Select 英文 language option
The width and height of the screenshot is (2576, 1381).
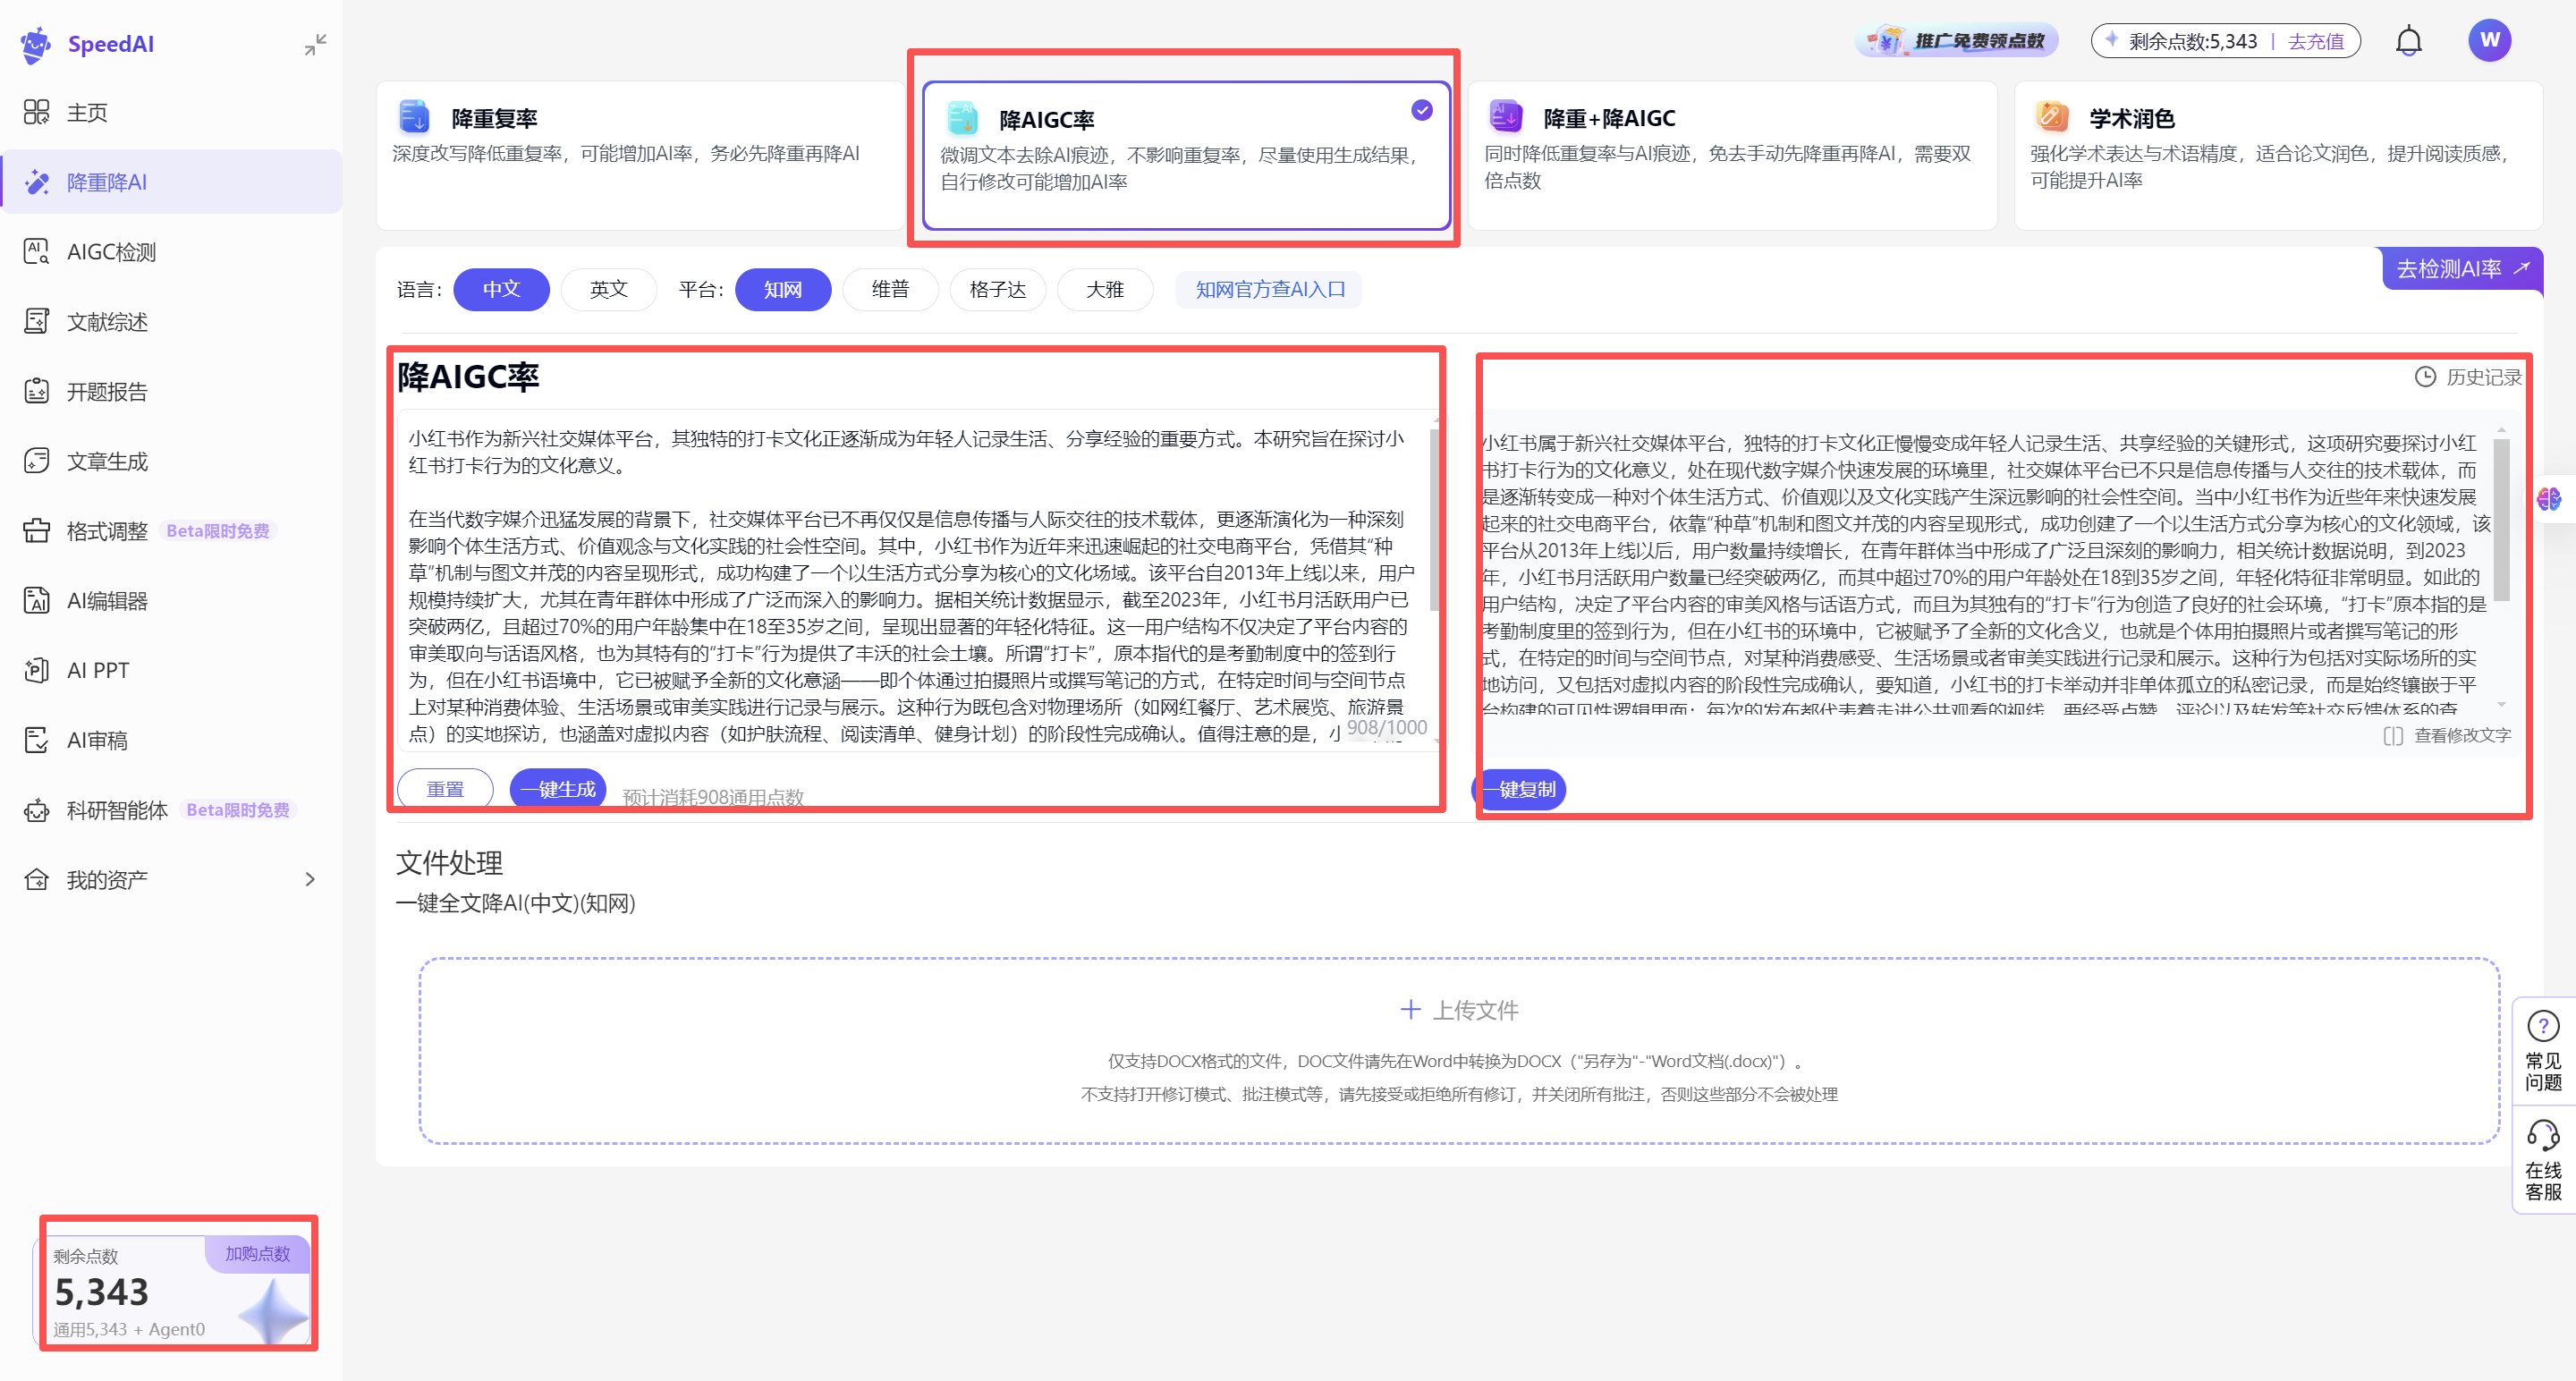[x=608, y=290]
